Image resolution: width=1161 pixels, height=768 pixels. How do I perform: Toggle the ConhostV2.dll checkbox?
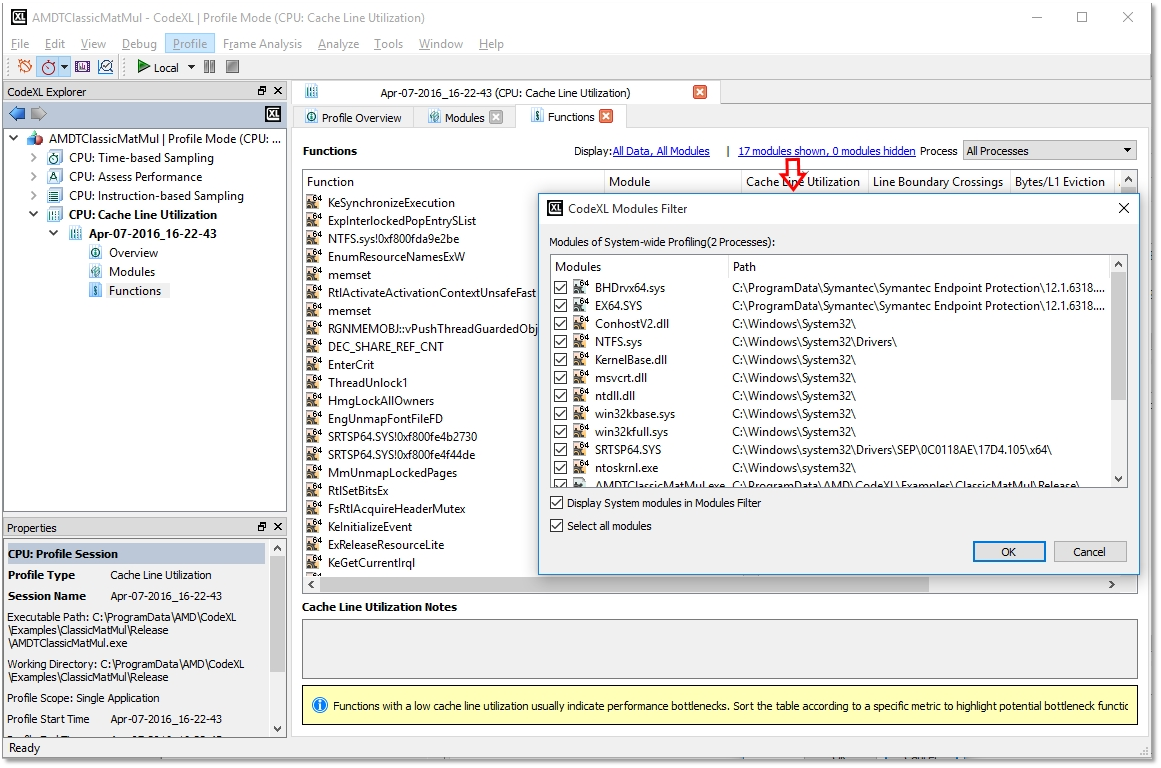561,324
